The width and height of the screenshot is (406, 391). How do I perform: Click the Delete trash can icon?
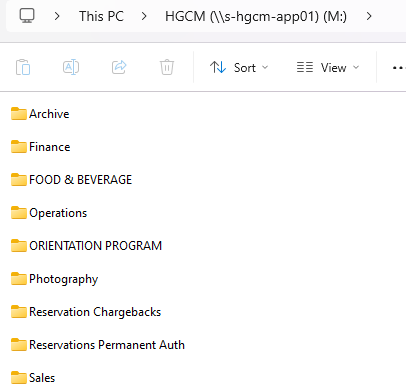(167, 67)
